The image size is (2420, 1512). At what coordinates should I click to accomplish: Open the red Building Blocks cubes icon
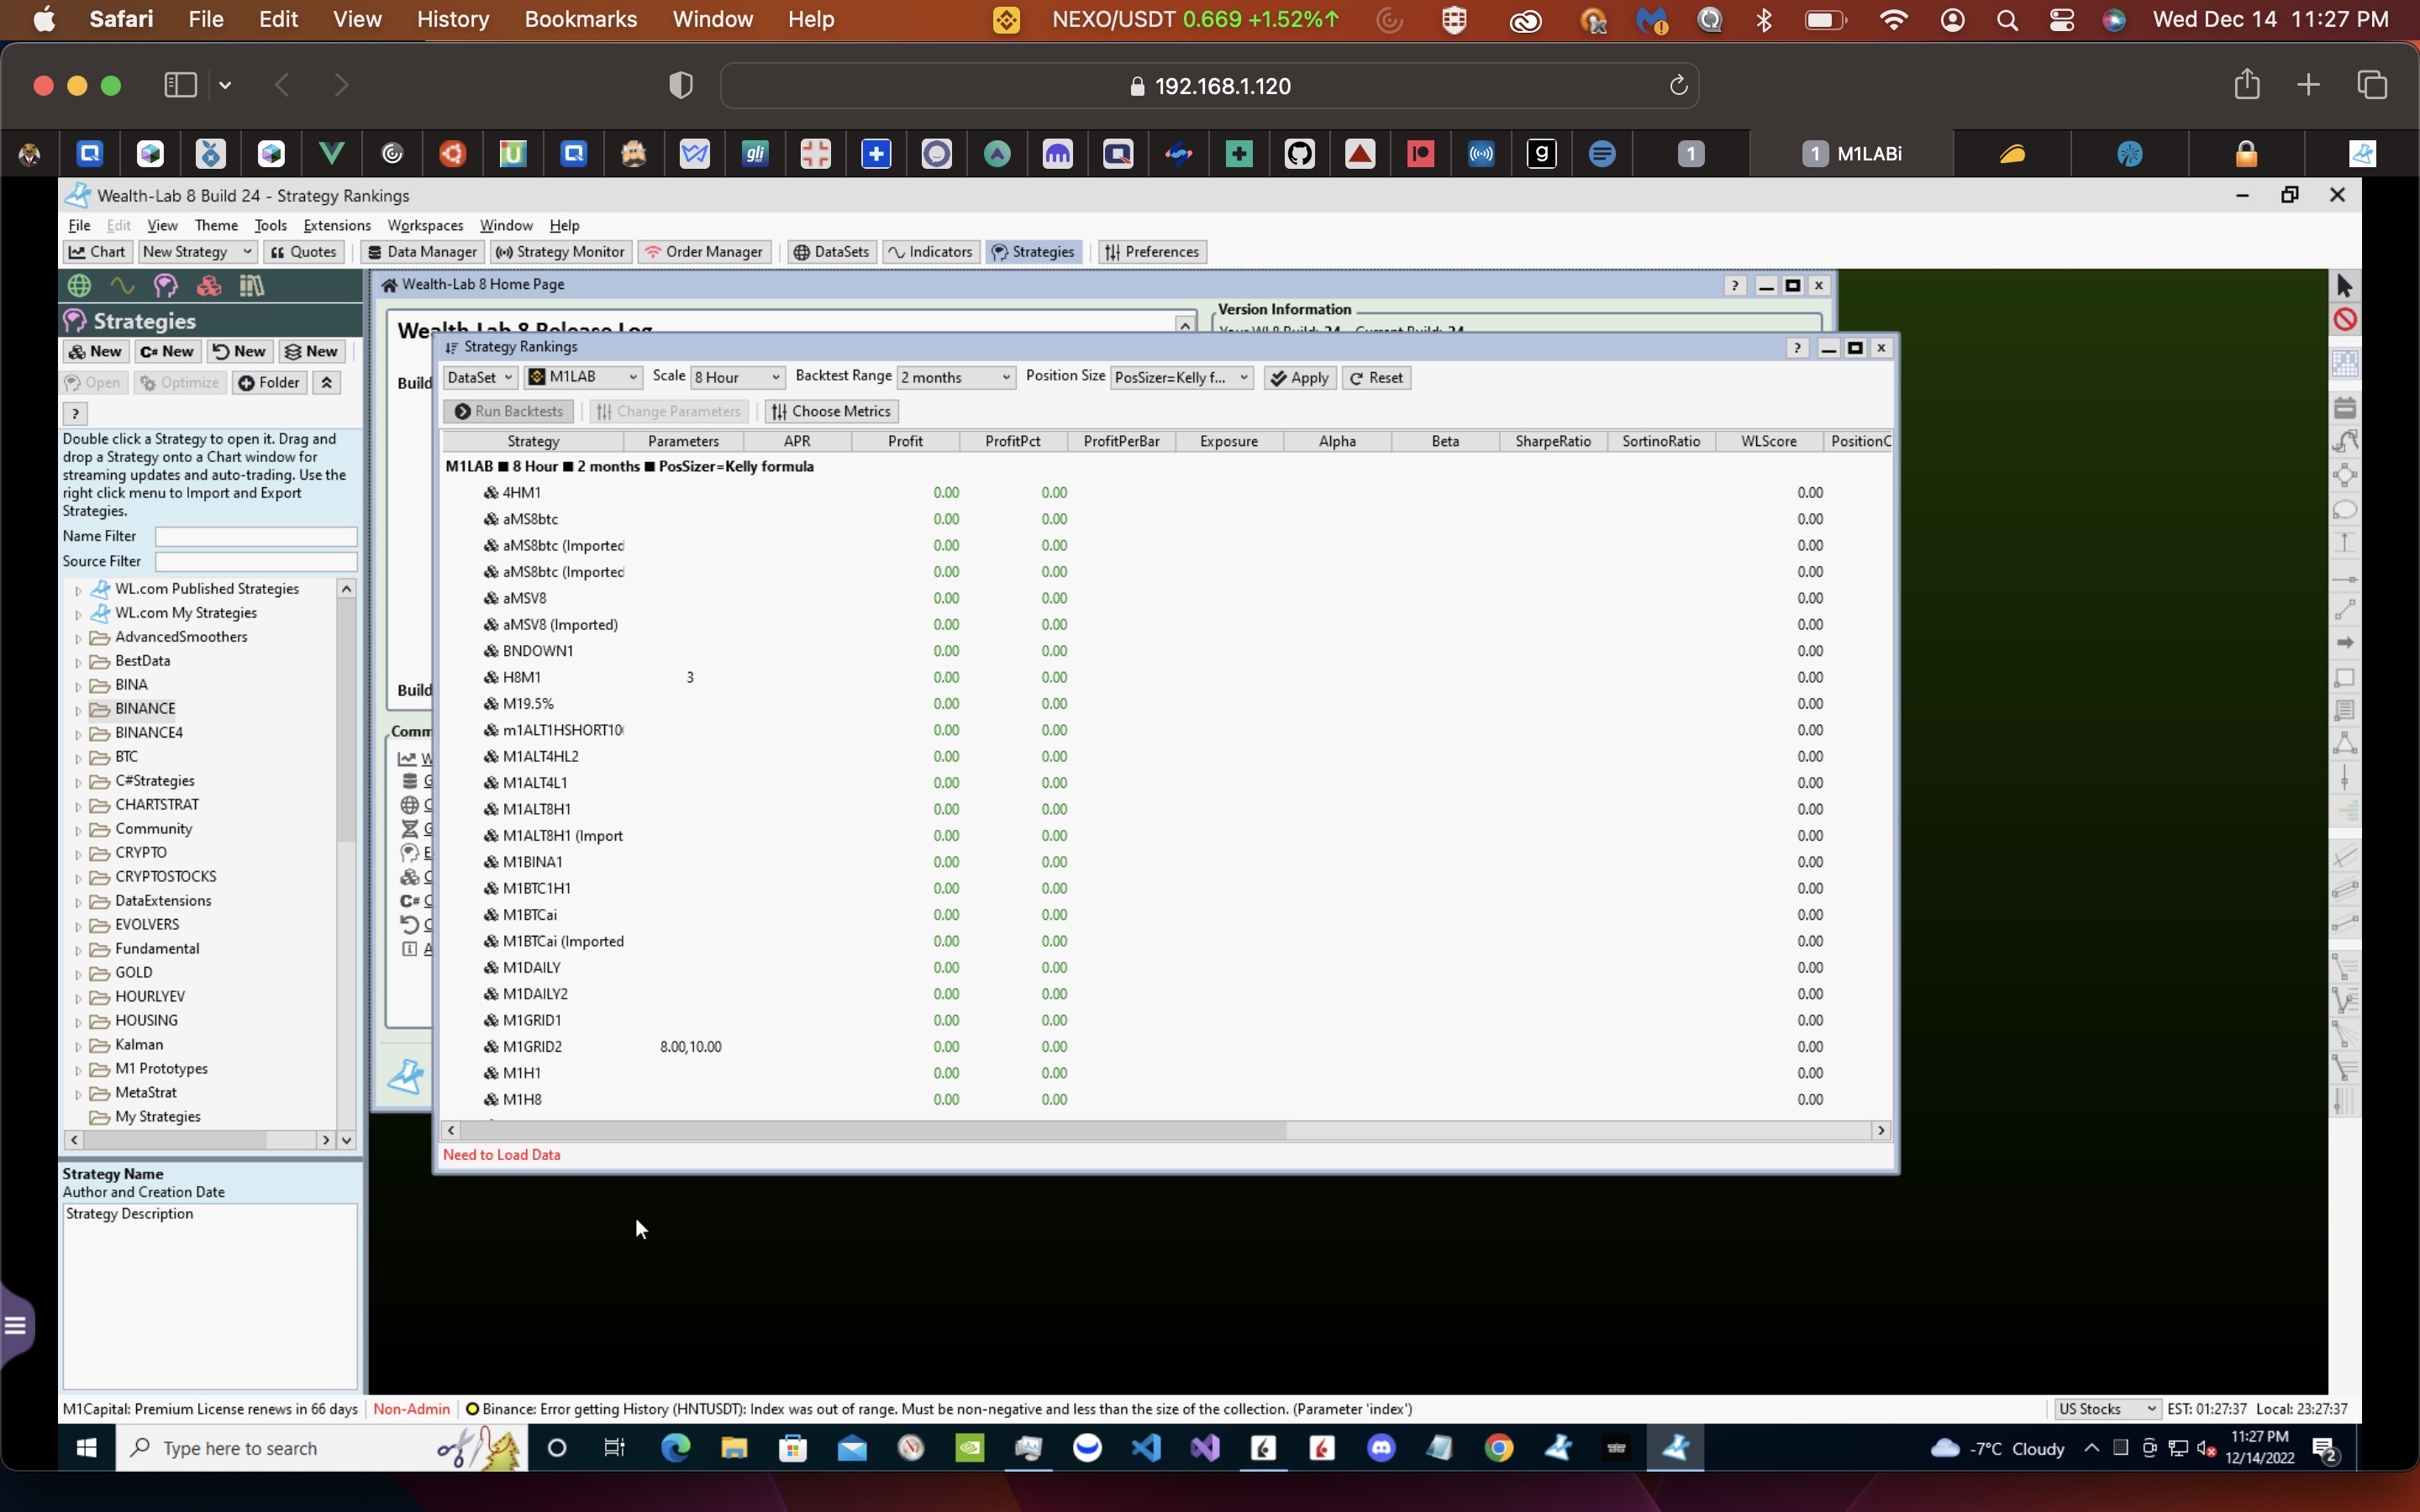coord(208,286)
